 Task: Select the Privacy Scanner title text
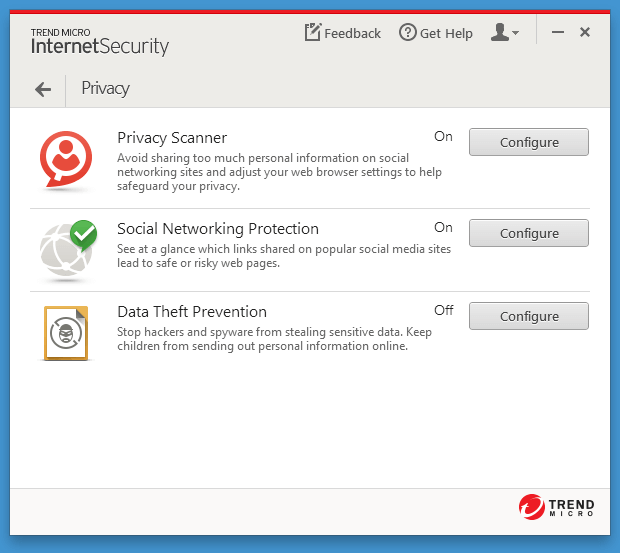[x=172, y=138]
